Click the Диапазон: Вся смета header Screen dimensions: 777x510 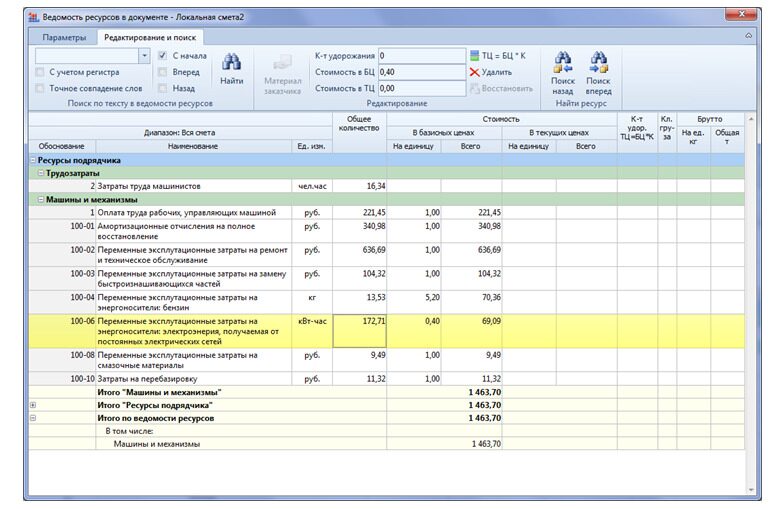click(x=180, y=133)
